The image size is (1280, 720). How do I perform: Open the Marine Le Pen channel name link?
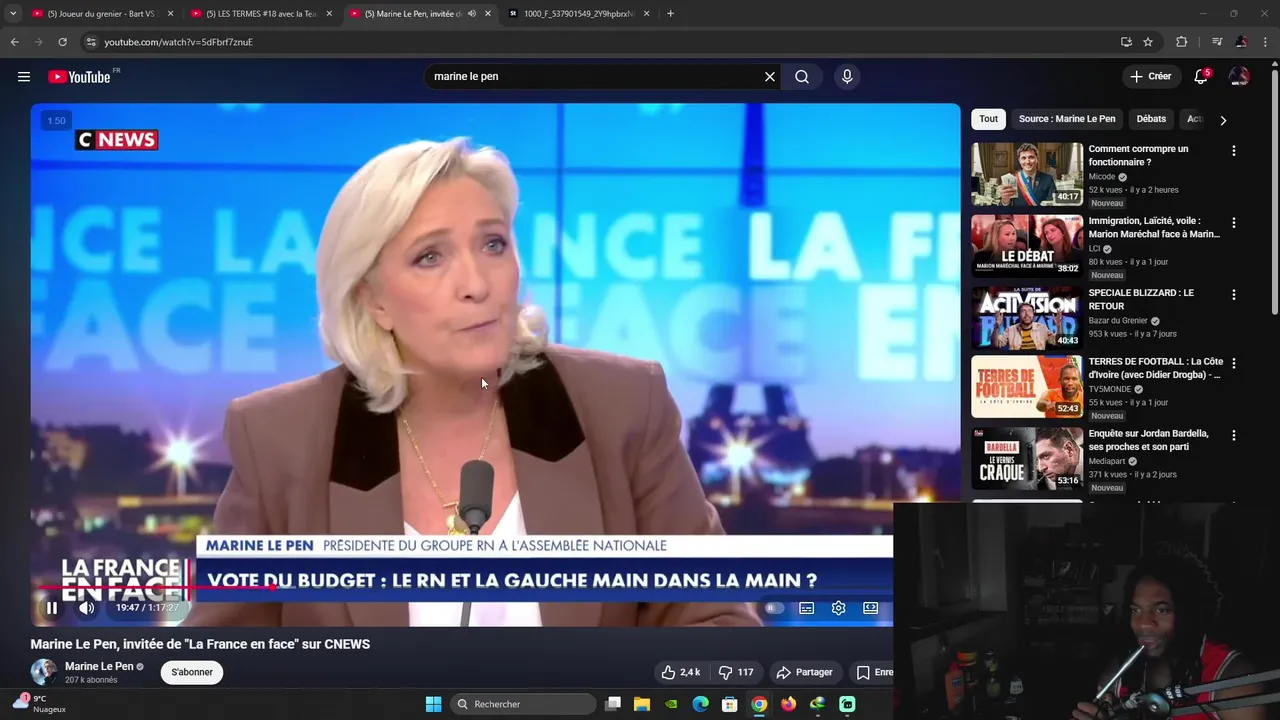99,666
